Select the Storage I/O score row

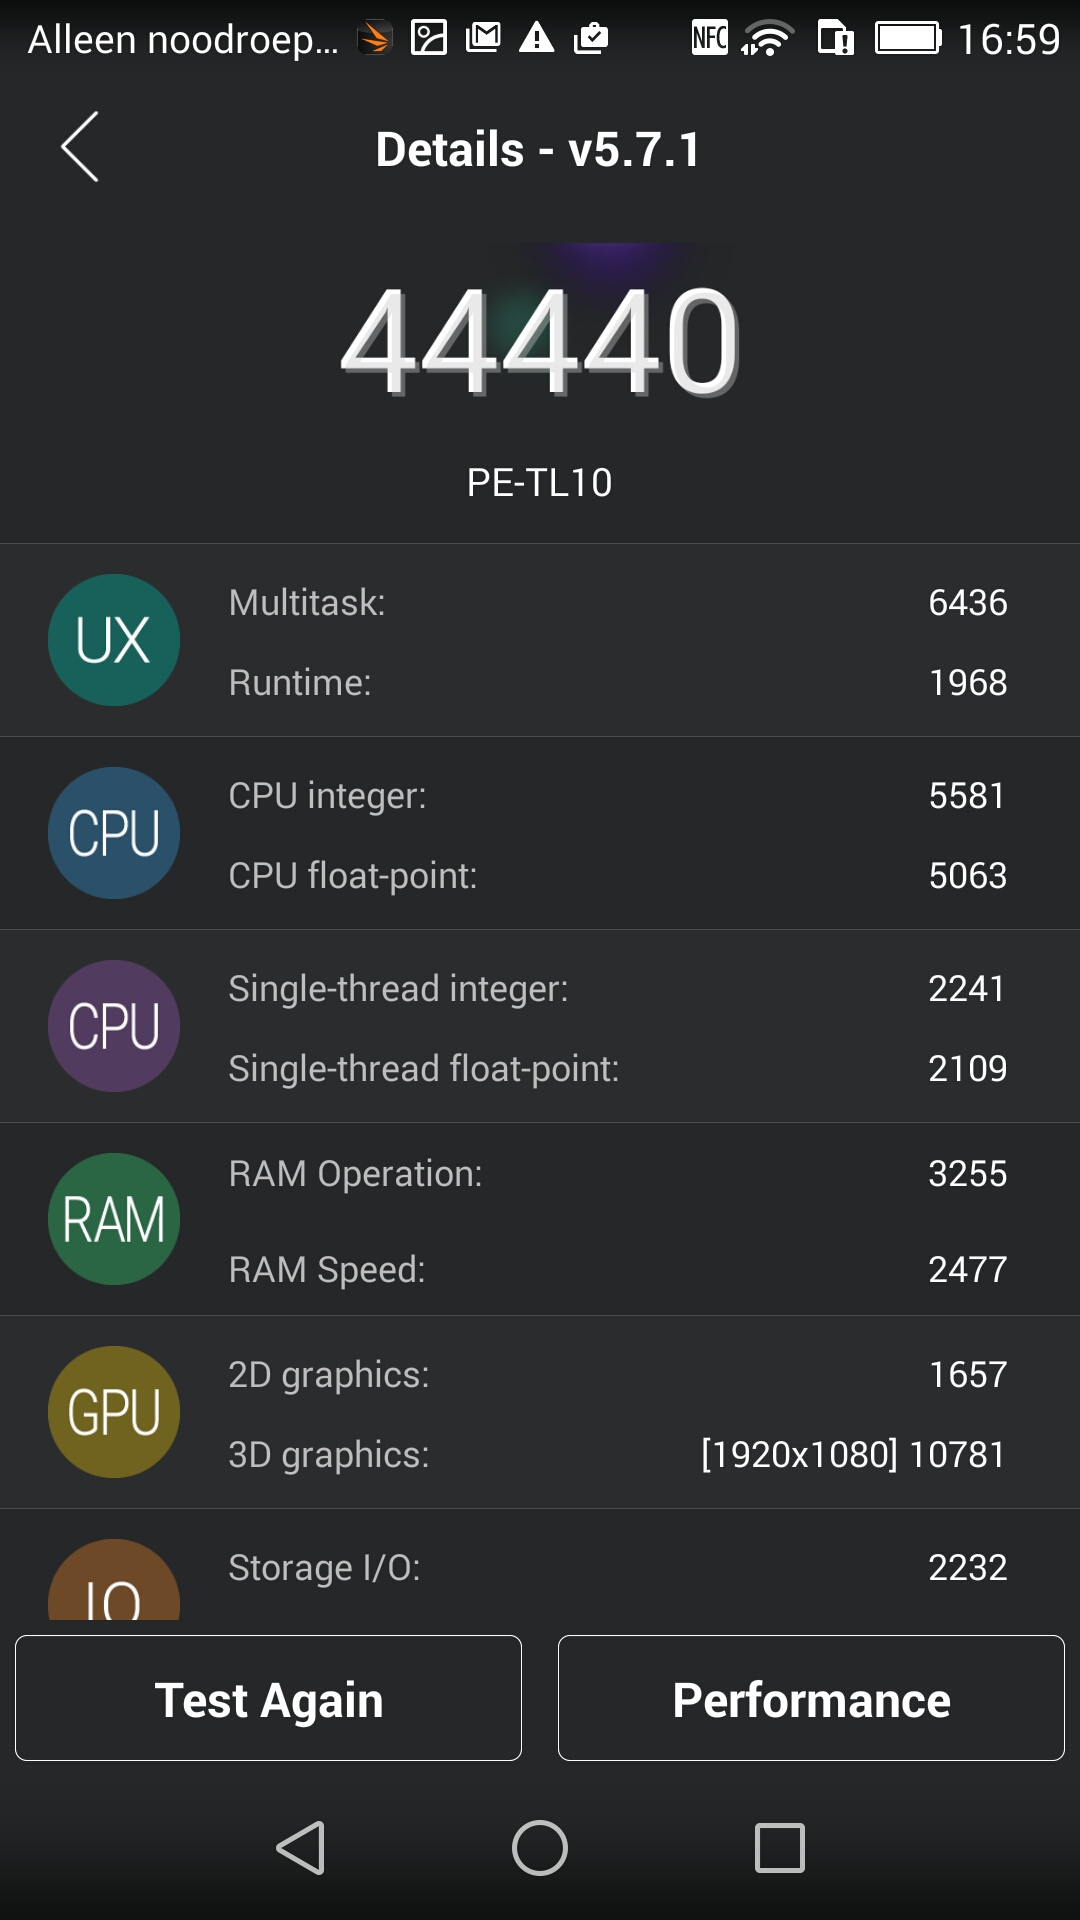pos(618,1567)
